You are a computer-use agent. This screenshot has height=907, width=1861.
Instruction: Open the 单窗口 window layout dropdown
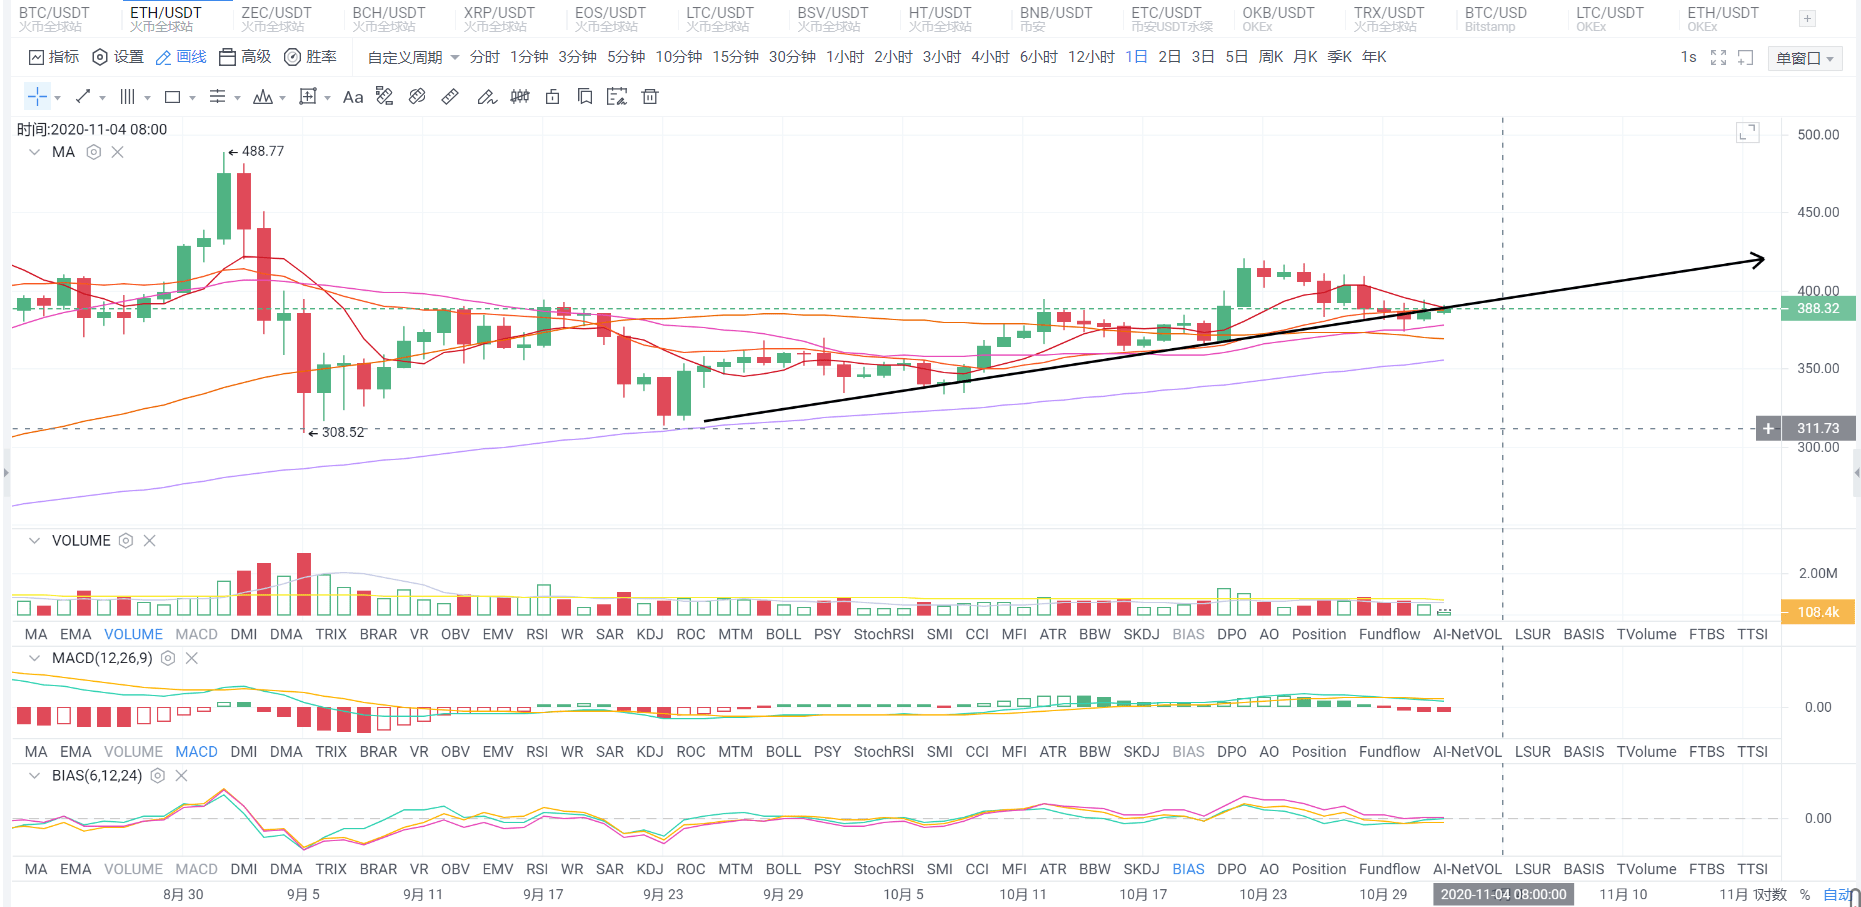[x=1805, y=58]
